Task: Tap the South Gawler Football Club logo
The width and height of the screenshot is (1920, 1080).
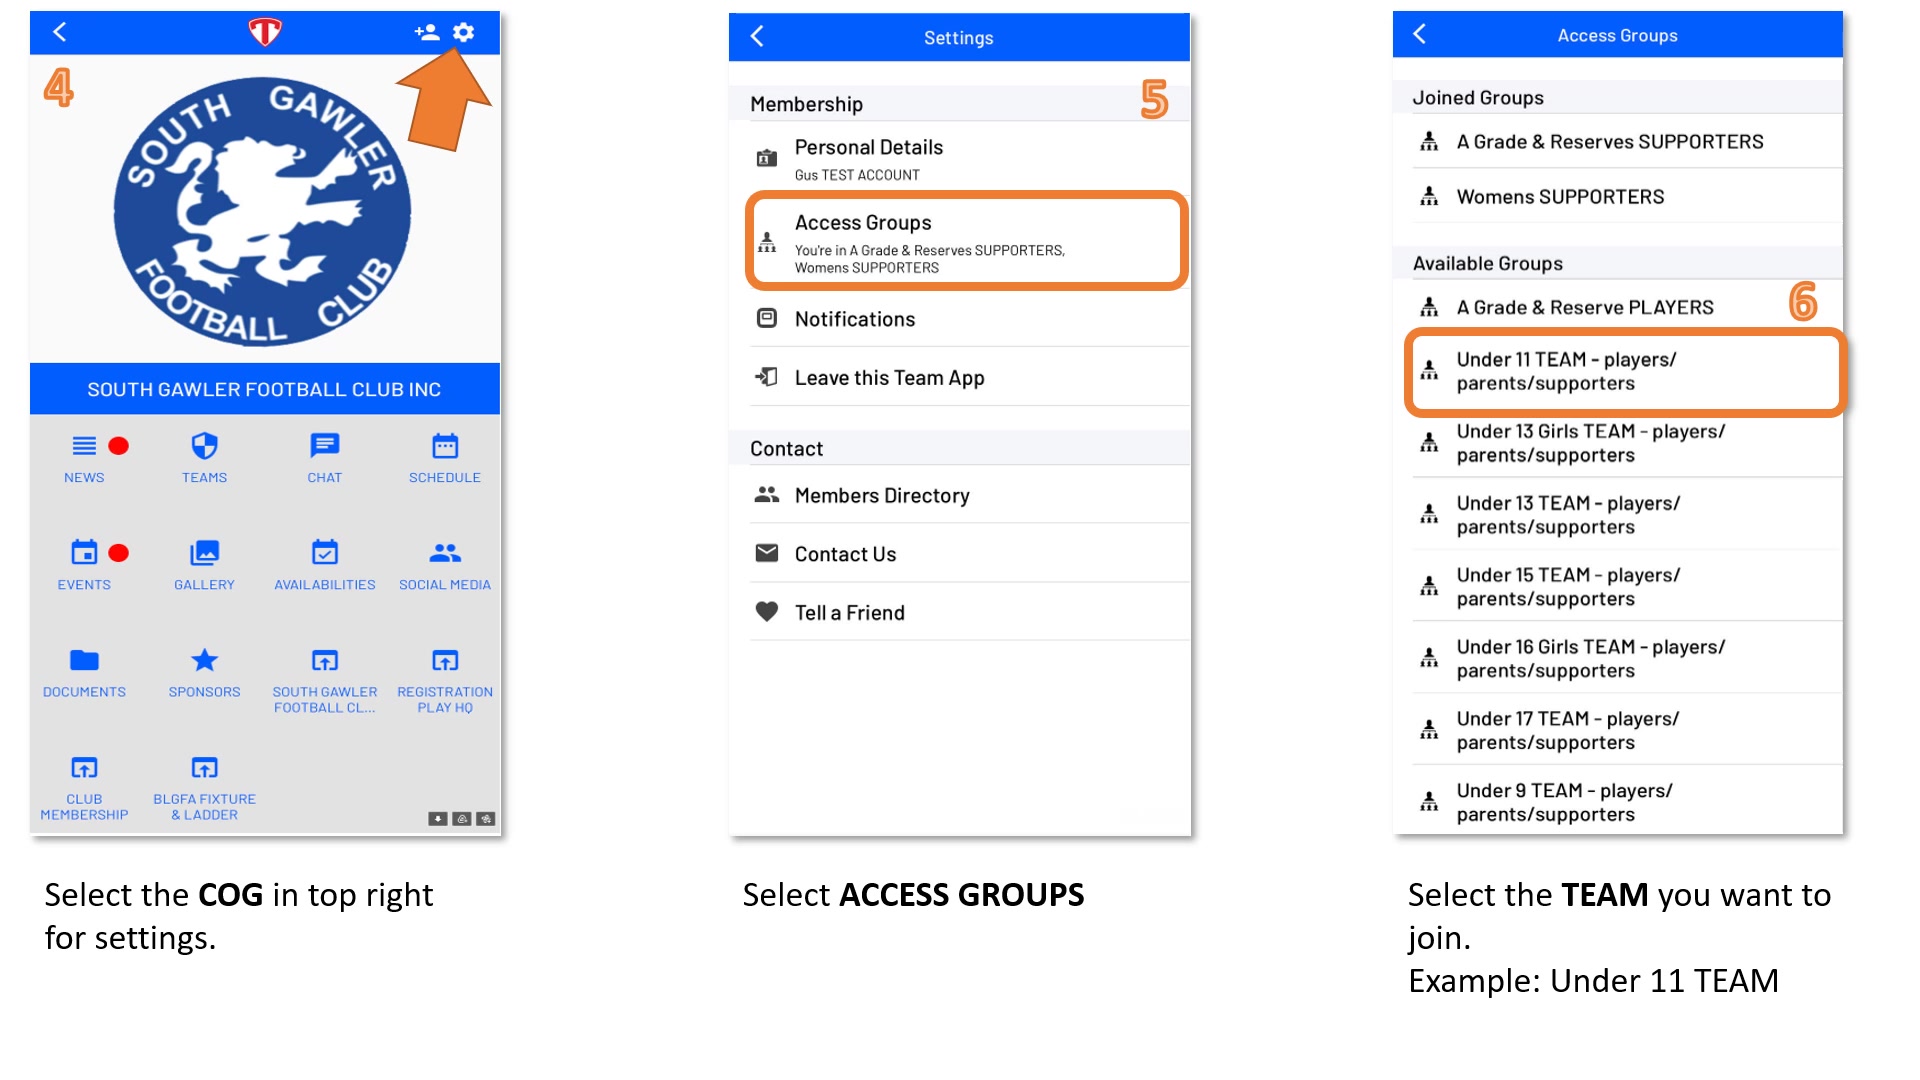Action: click(263, 213)
